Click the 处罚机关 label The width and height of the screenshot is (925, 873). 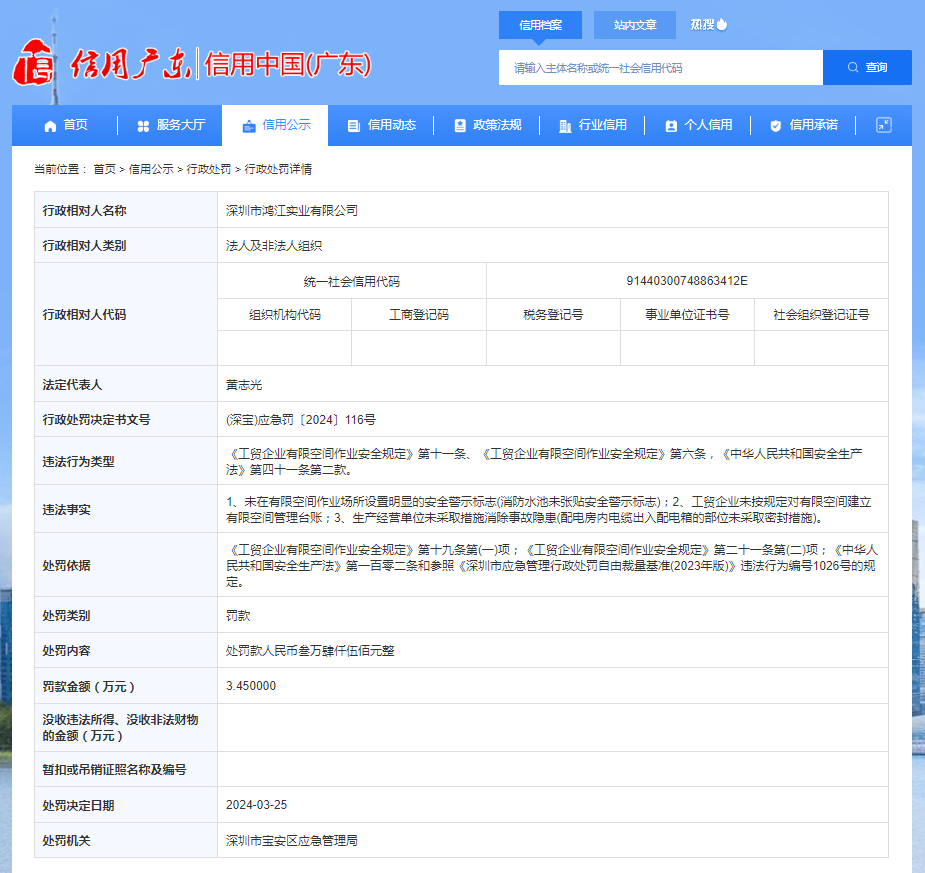pos(66,841)
